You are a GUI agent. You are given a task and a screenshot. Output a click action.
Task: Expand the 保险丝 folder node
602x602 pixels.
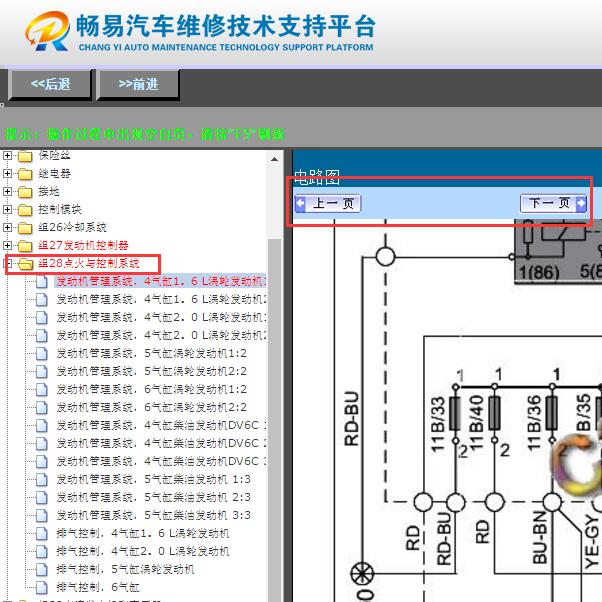[7, 155]
